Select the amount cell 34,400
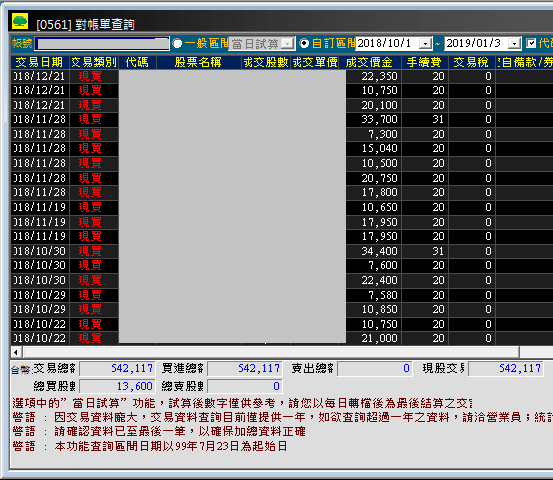 (x=374, y=251)
